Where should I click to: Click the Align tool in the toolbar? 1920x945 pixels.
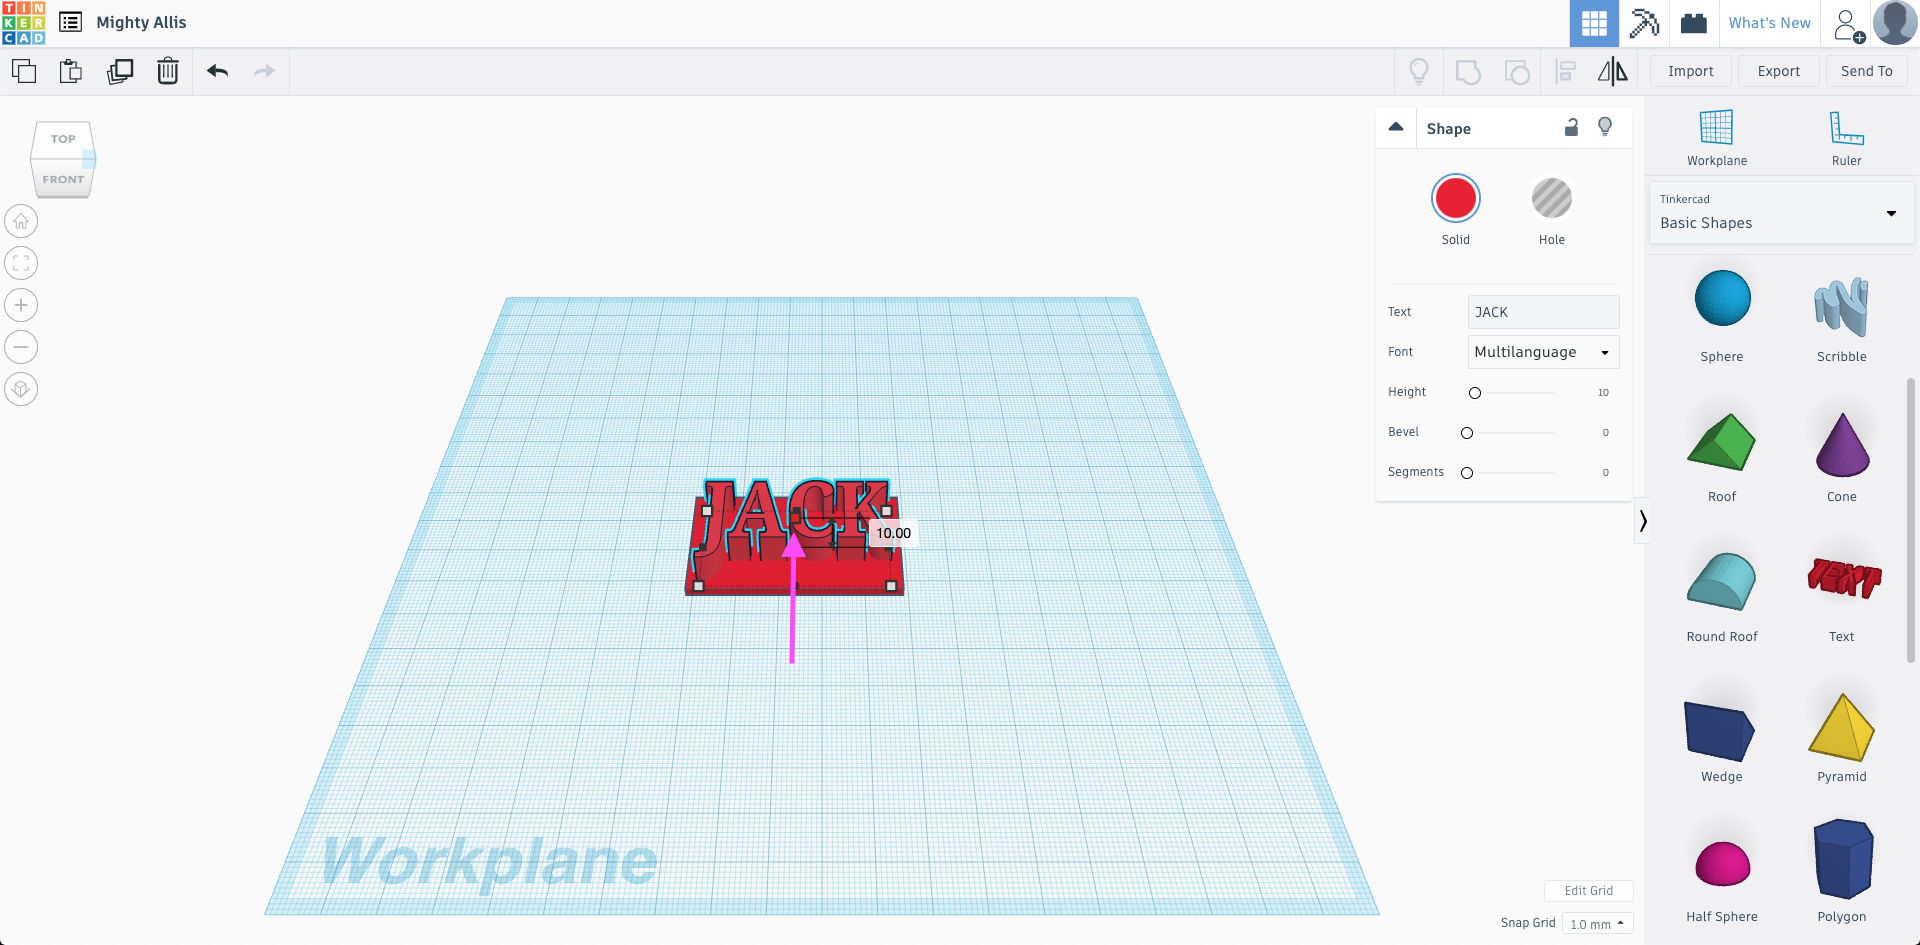(x=1565, y=71)
